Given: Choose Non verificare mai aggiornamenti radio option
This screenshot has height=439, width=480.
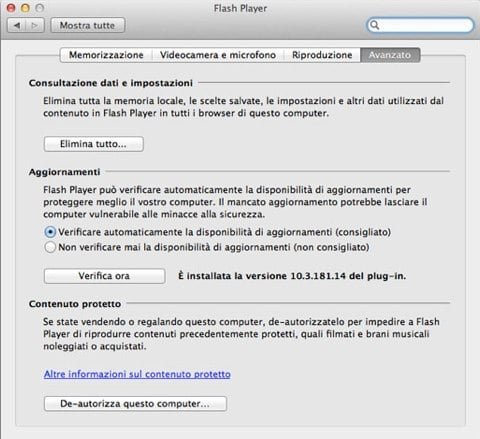Looking at the screenshot, I should click(50, 247).
